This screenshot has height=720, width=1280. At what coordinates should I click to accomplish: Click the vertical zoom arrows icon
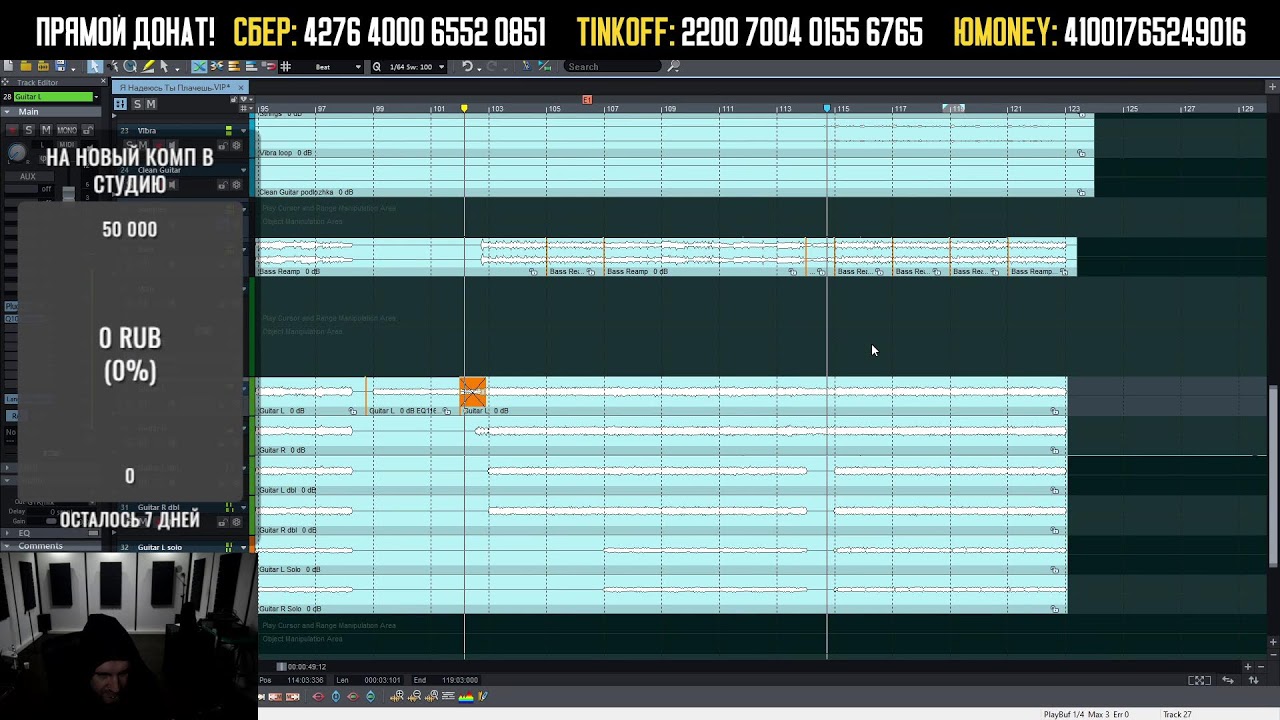tap(1254, 680)
